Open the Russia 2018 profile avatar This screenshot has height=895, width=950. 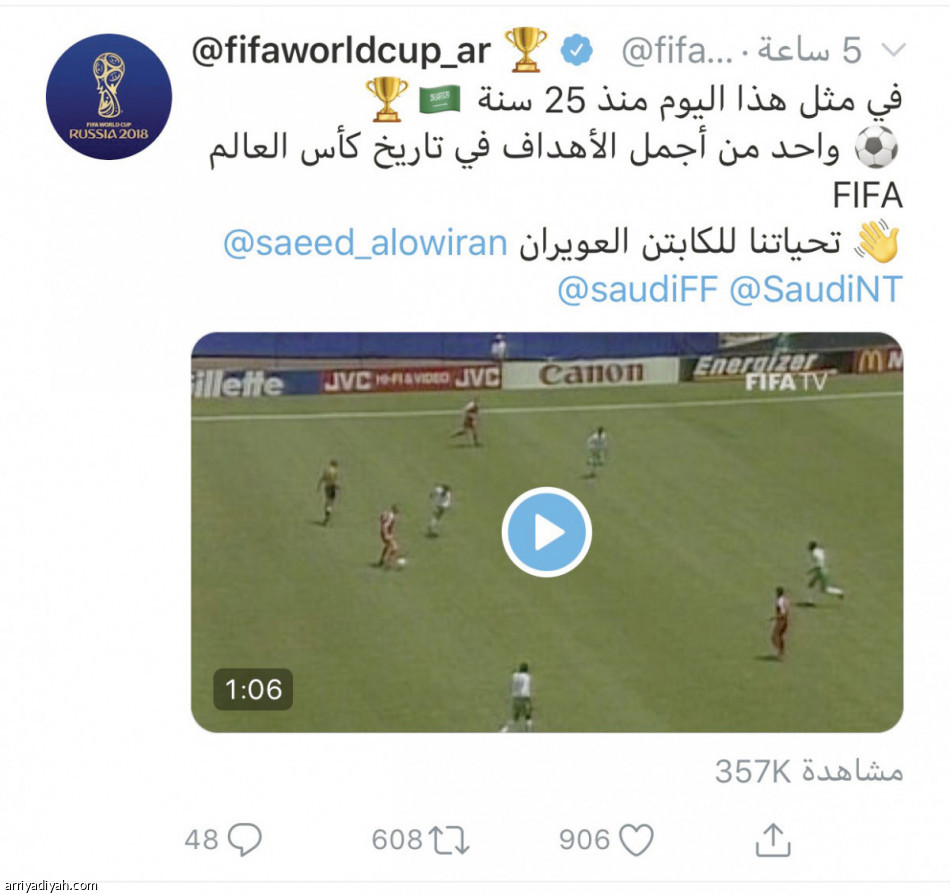[109, 97]
